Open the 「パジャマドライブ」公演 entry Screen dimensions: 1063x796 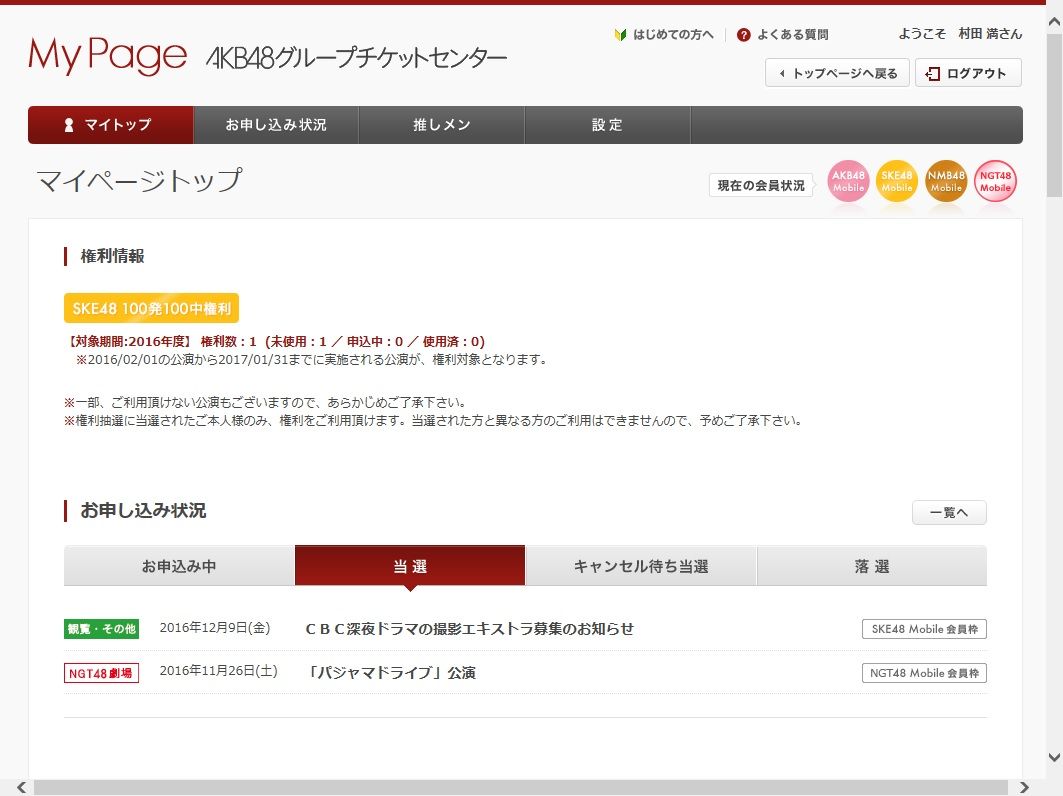tap(391, 673)
